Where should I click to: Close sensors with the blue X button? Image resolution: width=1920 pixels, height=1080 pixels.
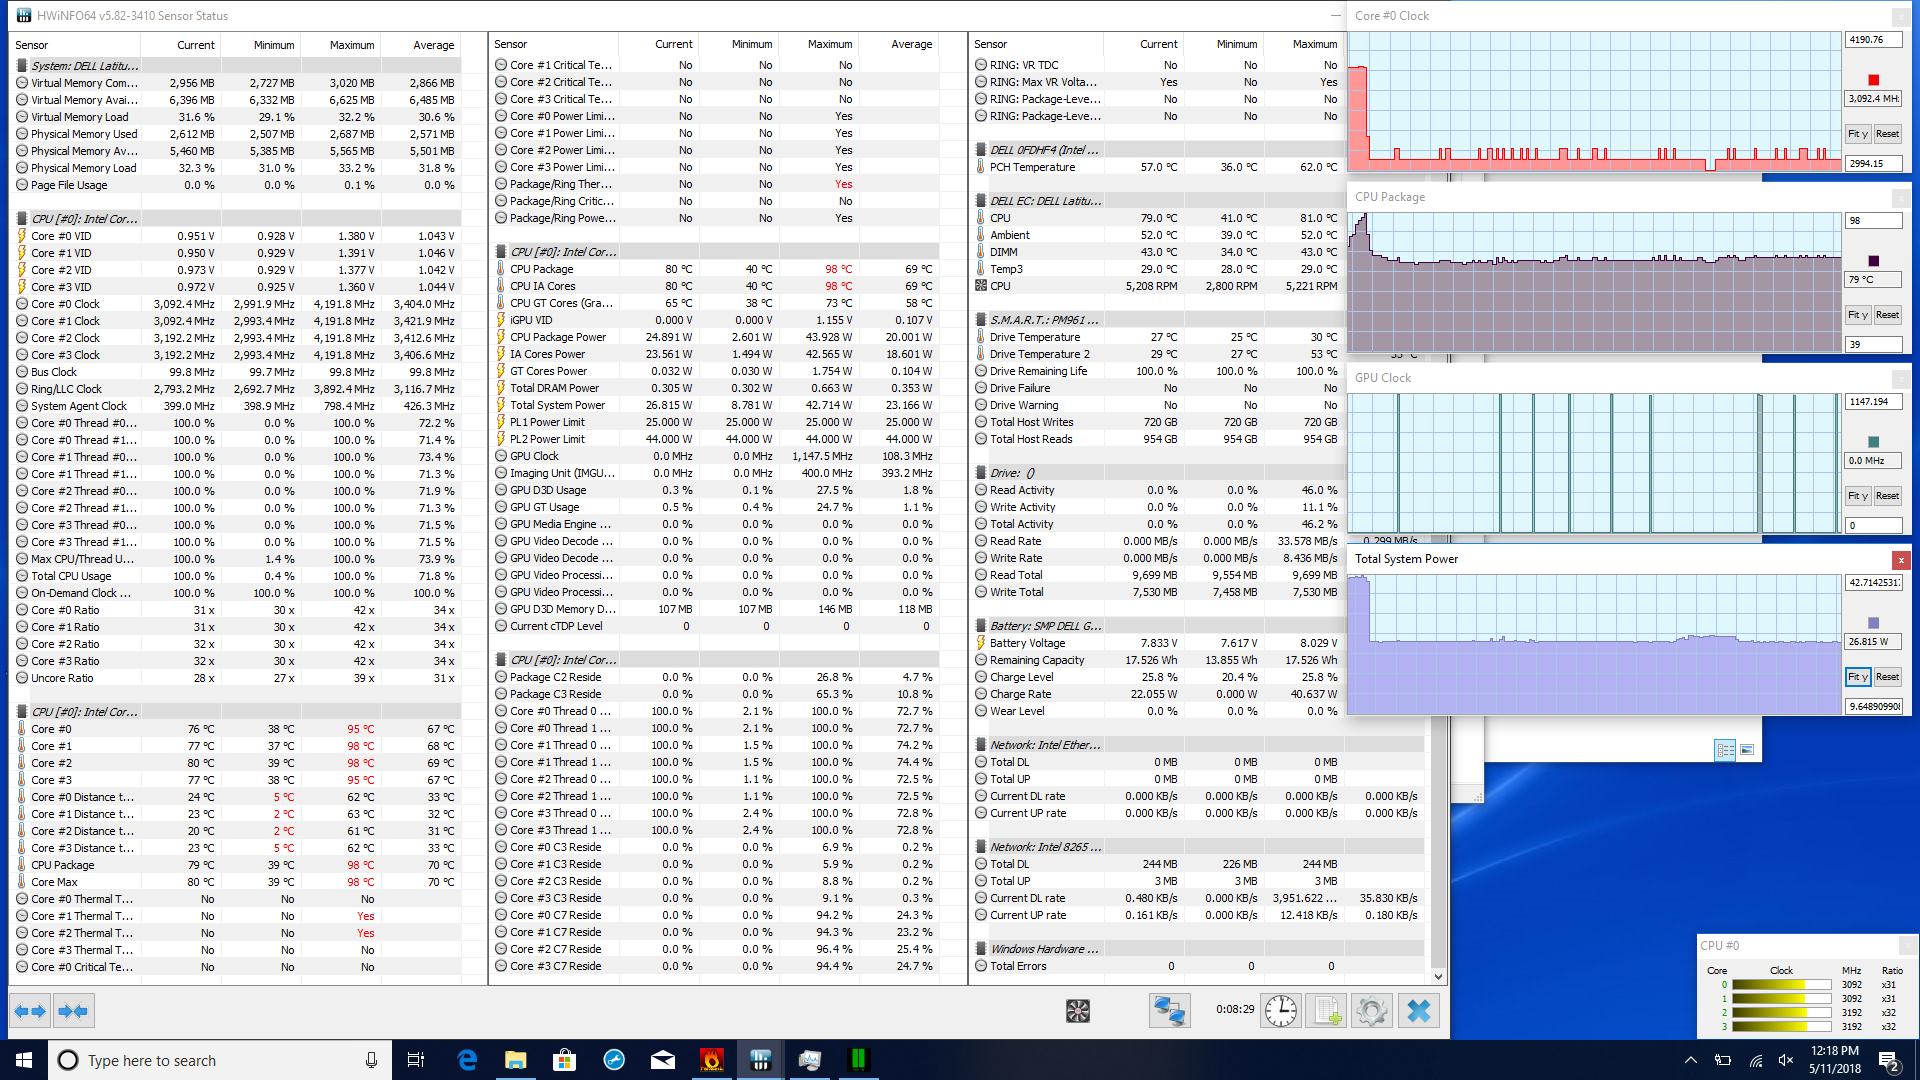click(1418, 1011)
